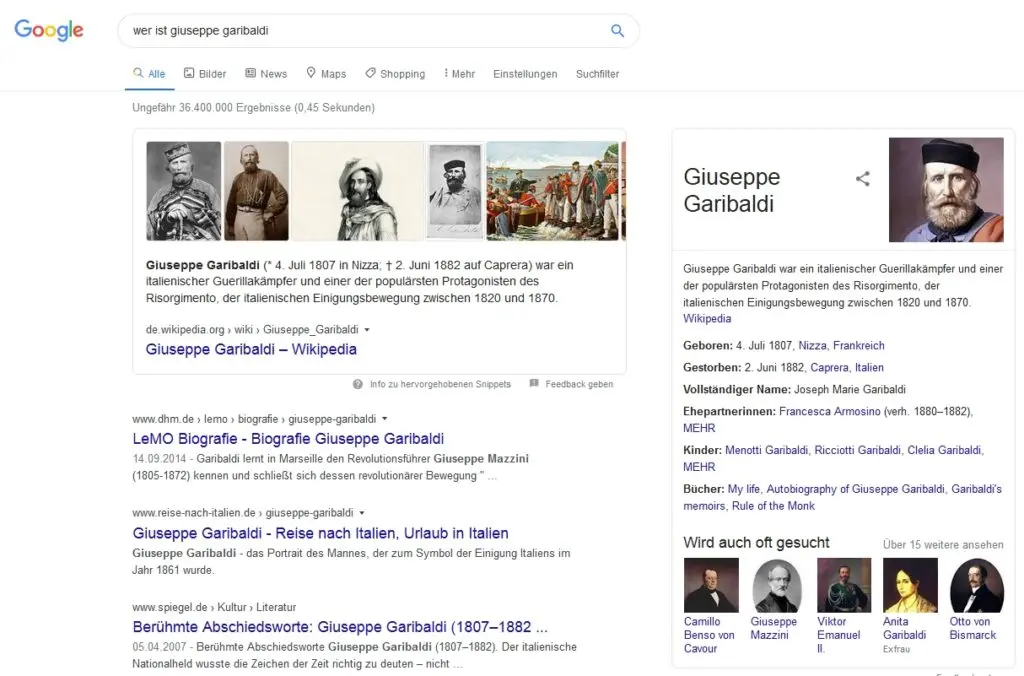This screenshot has width=1024, height=676.
Task: Click the feedback flag icon
Action: click(x=534, y=383)
